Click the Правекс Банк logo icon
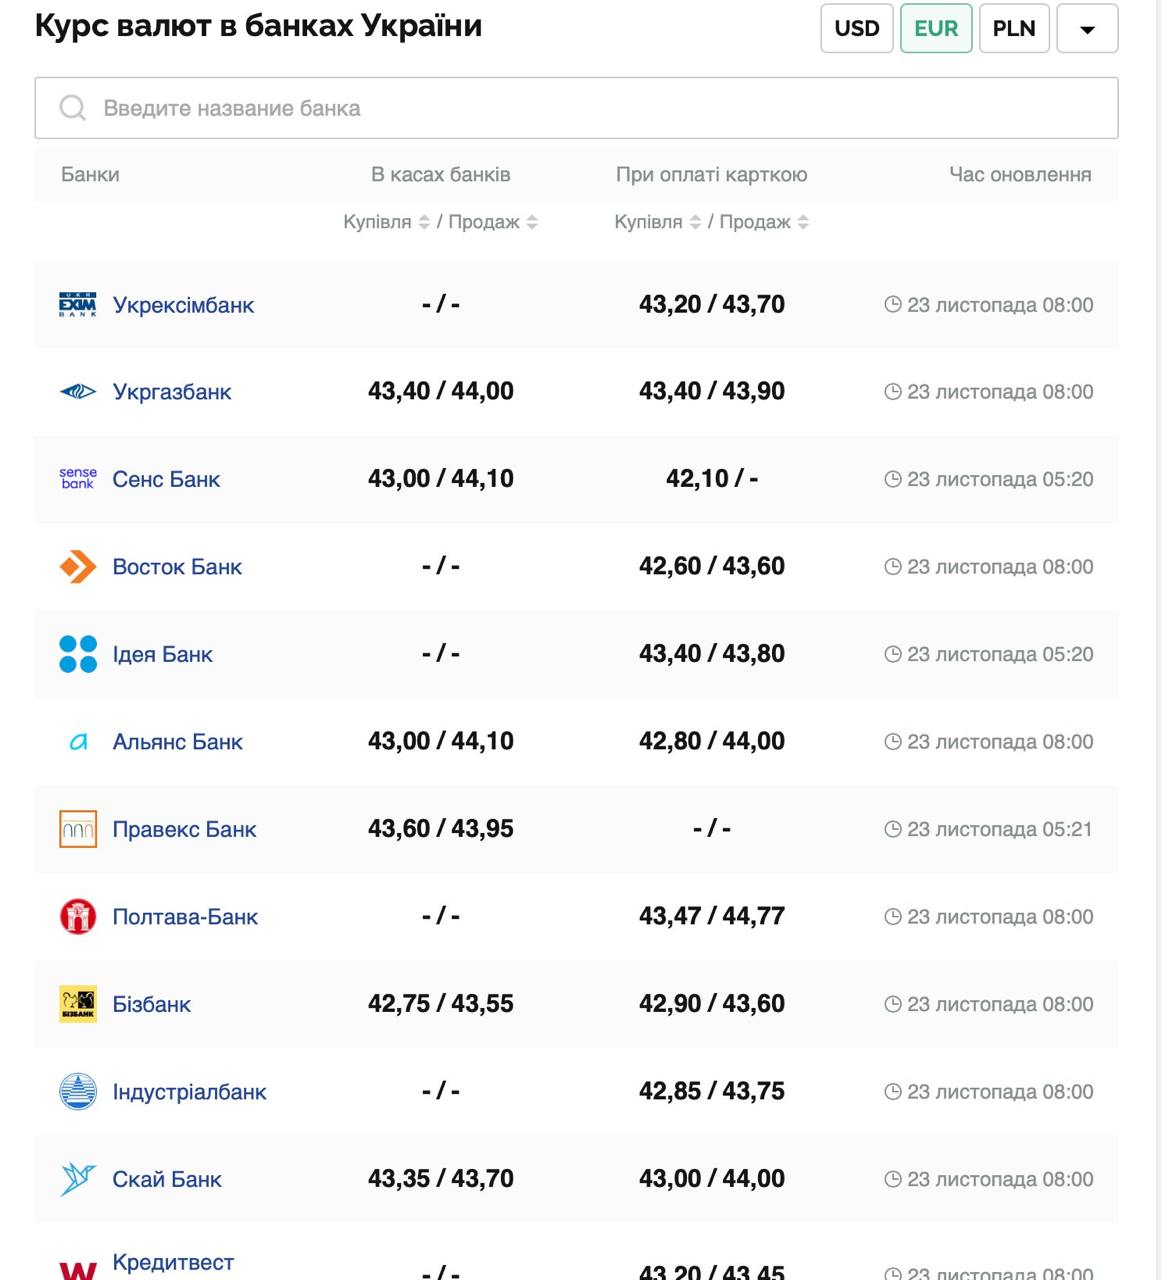The image size is (1162, 1280). coord(78,829)
